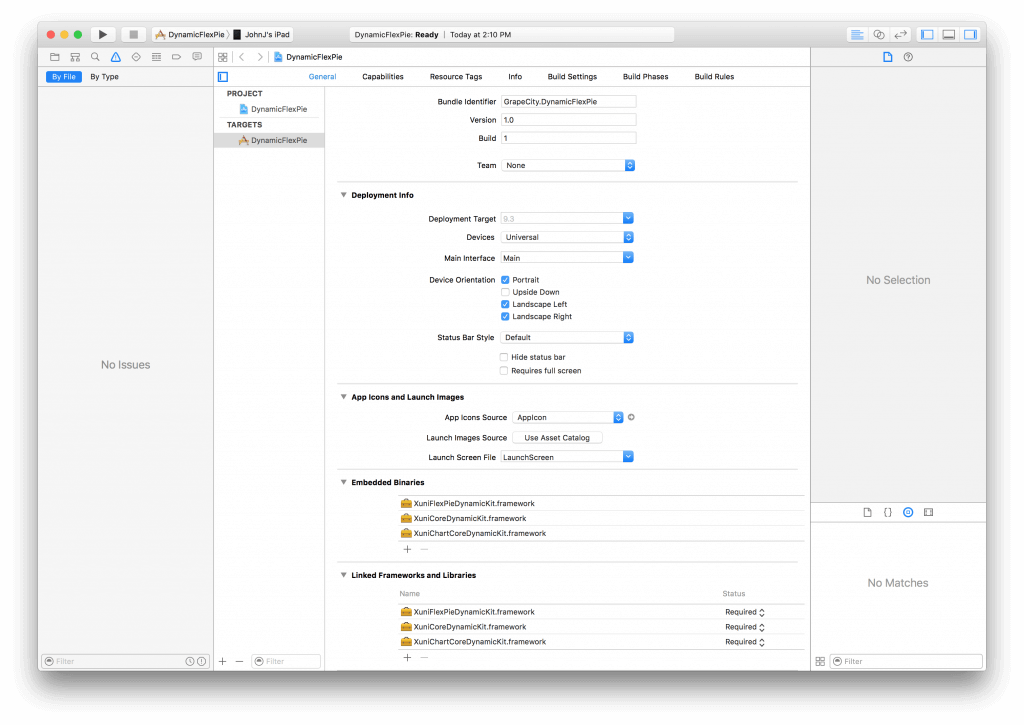Viewport: 1024px width, 725px height.
Task: Show the File inspector
Action: tap(888, 57)
